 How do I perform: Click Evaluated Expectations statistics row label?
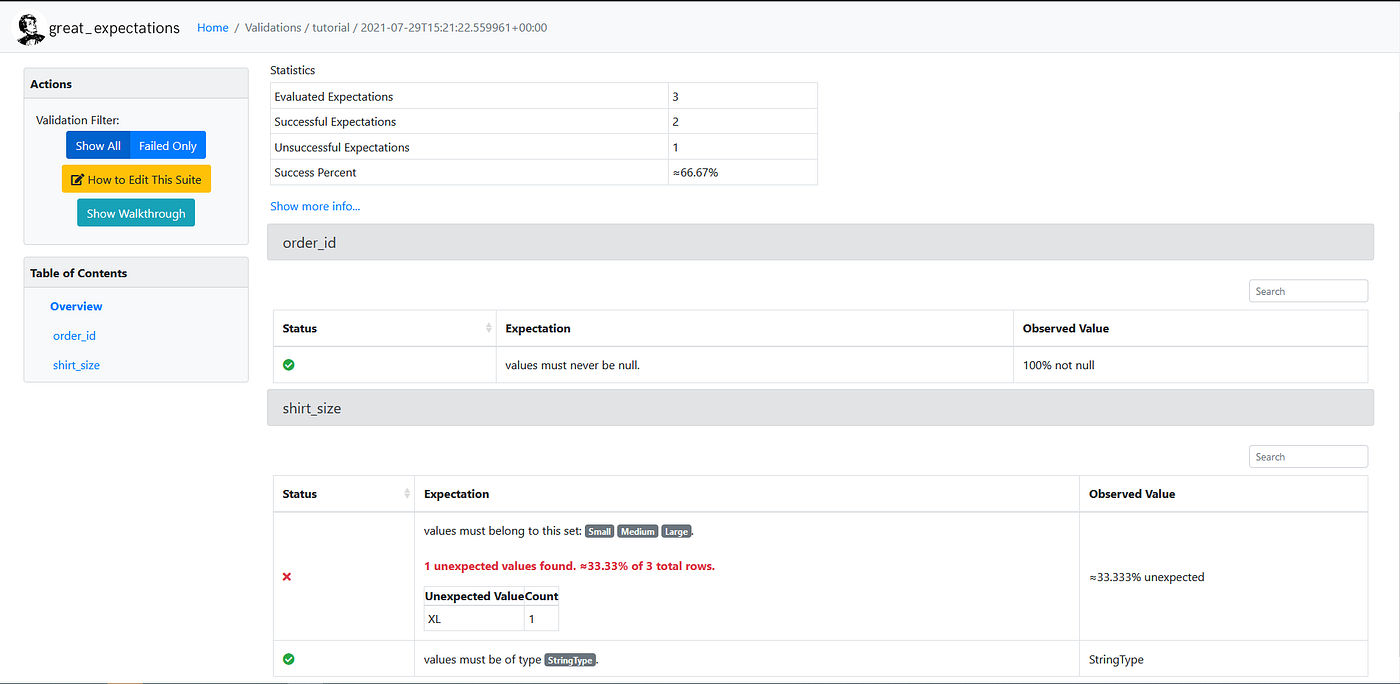333,97
